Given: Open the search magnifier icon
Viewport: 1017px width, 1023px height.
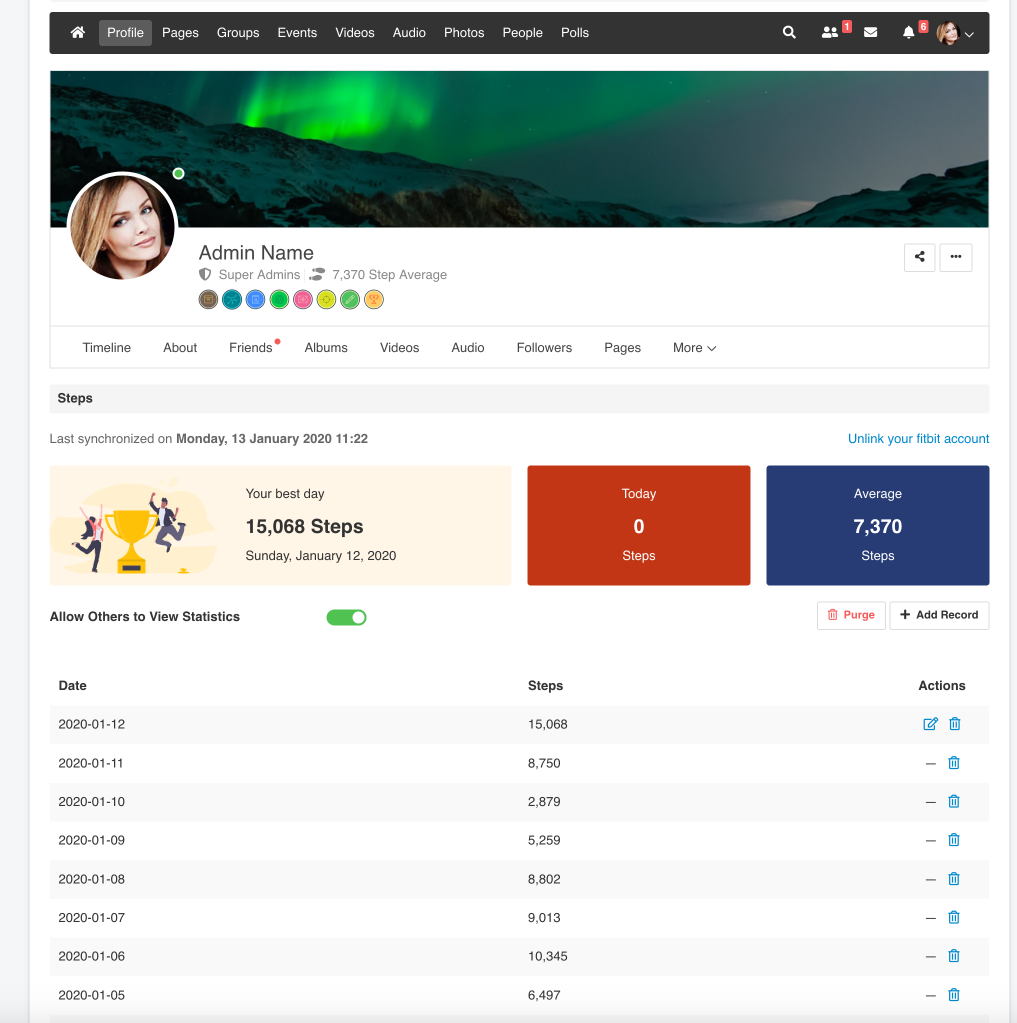Looking at the screenshot, I should coord(789,33).
